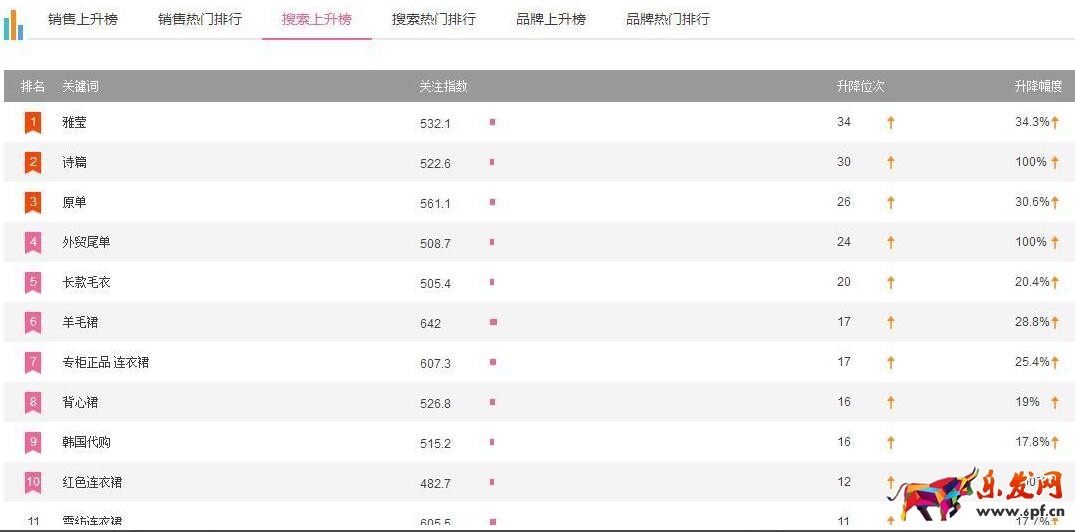Click the 升降幅度 column header
The image size is (1075, 532).
[x=1038, y=87]
